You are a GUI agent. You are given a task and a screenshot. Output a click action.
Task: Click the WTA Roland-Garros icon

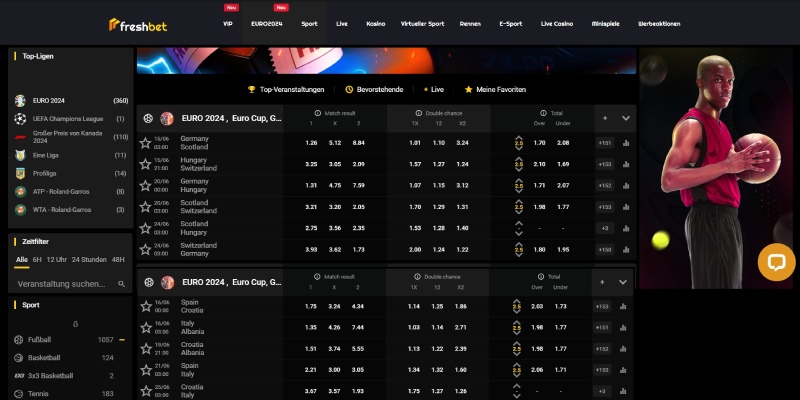tap(20, 210)
